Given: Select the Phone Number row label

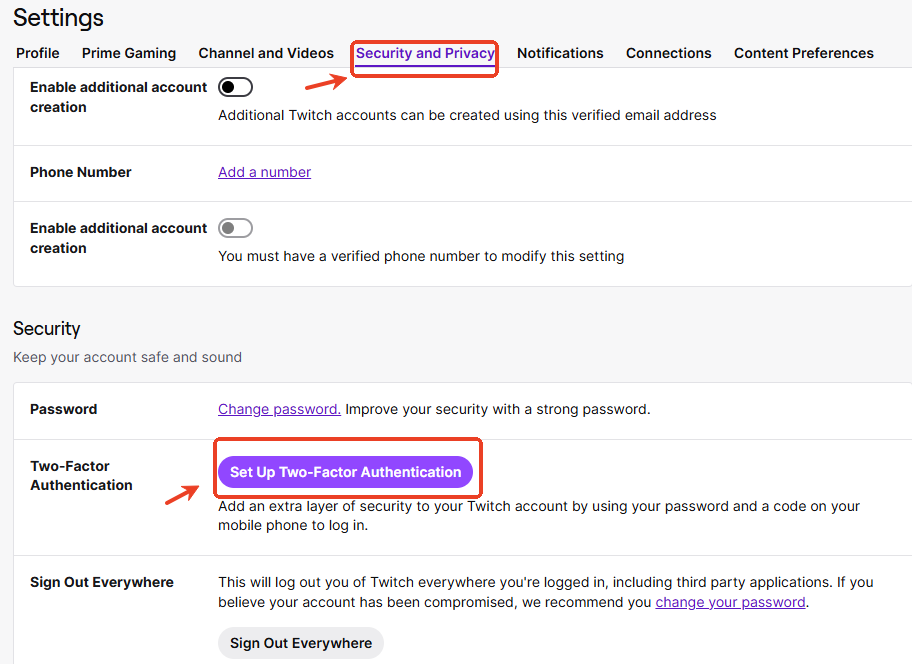Looking at the screenshot, I should point(80,172).
